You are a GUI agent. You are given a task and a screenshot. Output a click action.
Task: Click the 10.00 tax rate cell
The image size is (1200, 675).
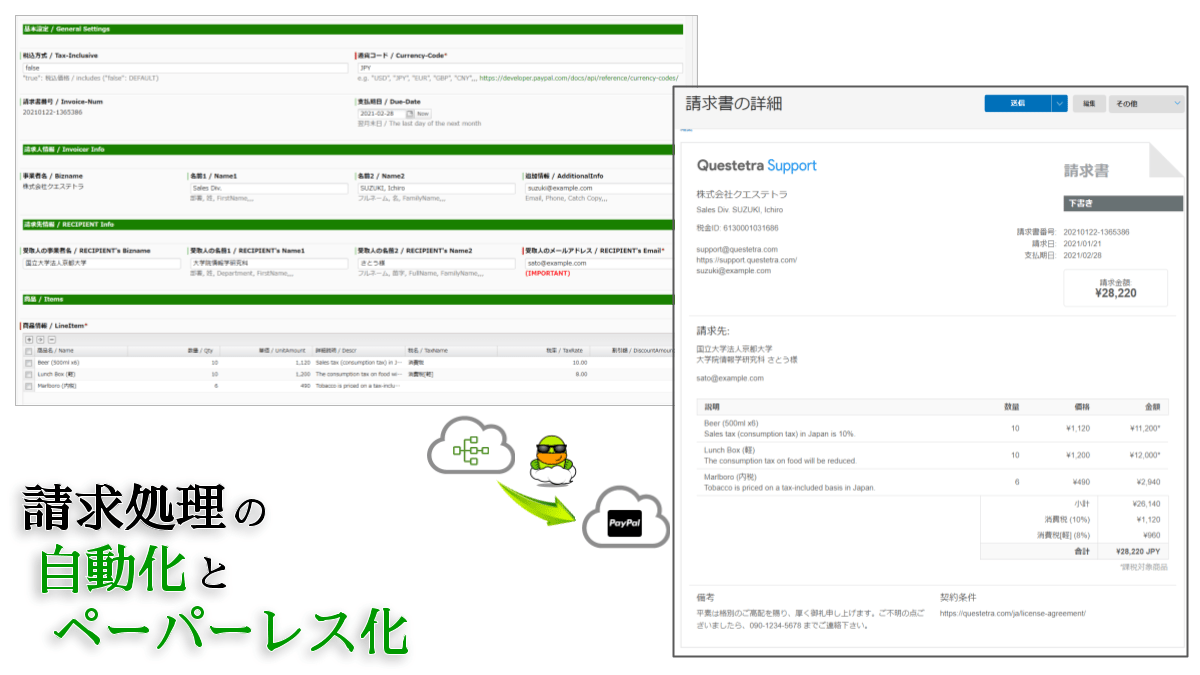[x=580, y=362]
